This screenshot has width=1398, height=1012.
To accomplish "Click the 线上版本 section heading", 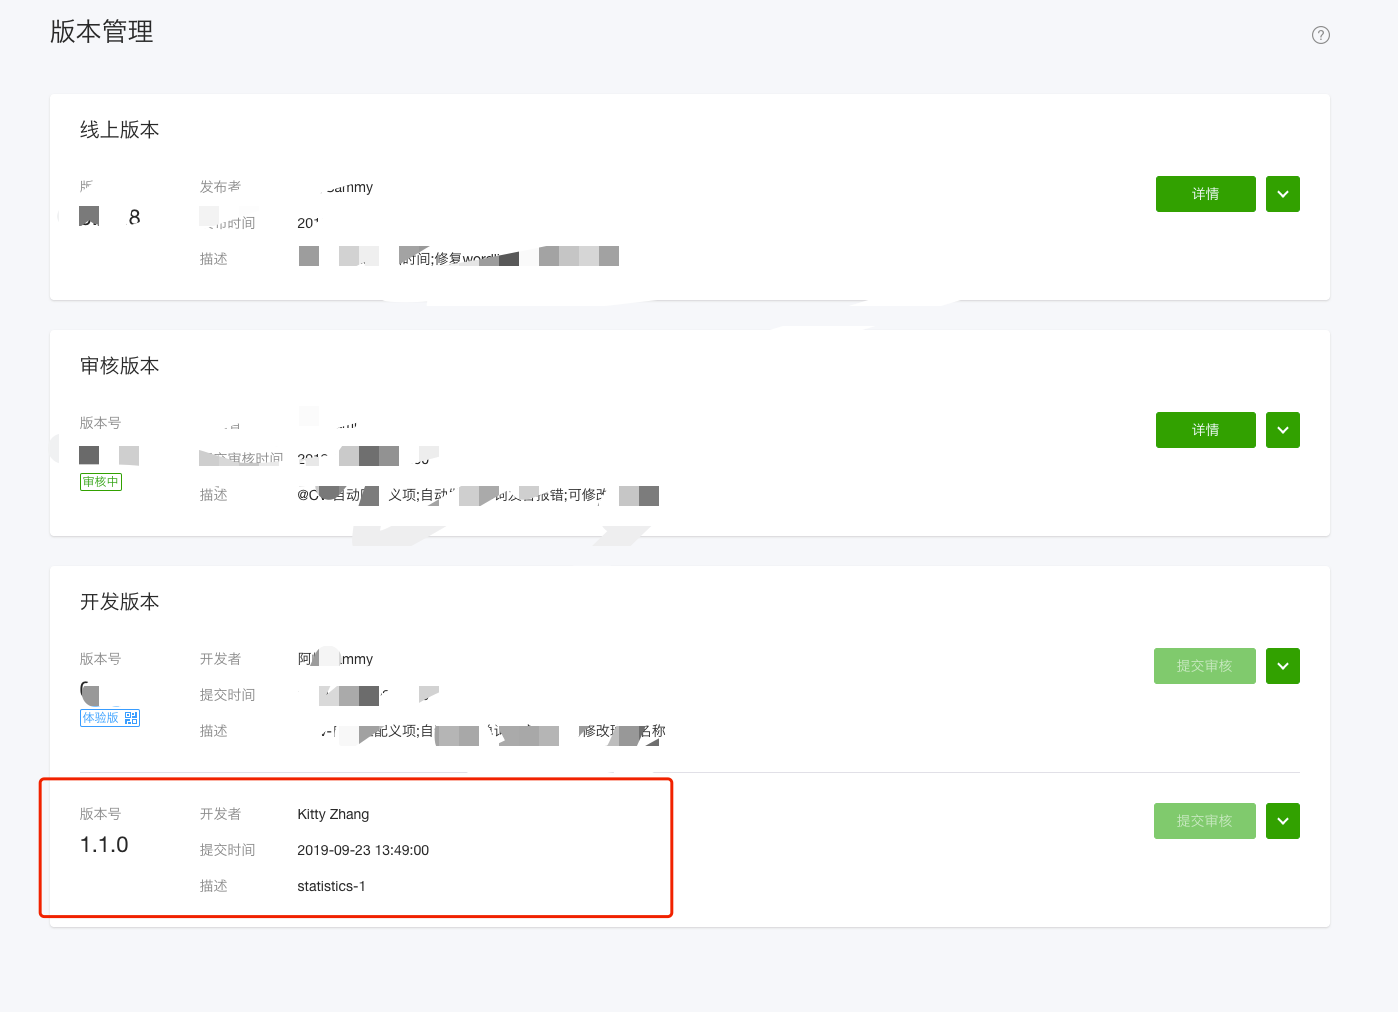I will point(120,130).
